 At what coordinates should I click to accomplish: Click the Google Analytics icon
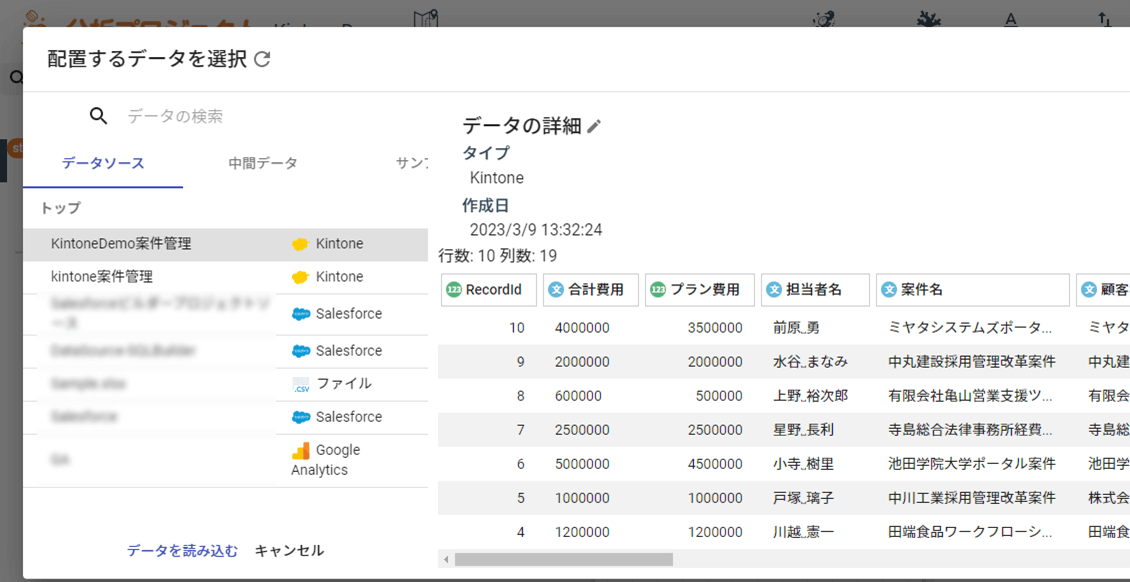click(301, 451)
